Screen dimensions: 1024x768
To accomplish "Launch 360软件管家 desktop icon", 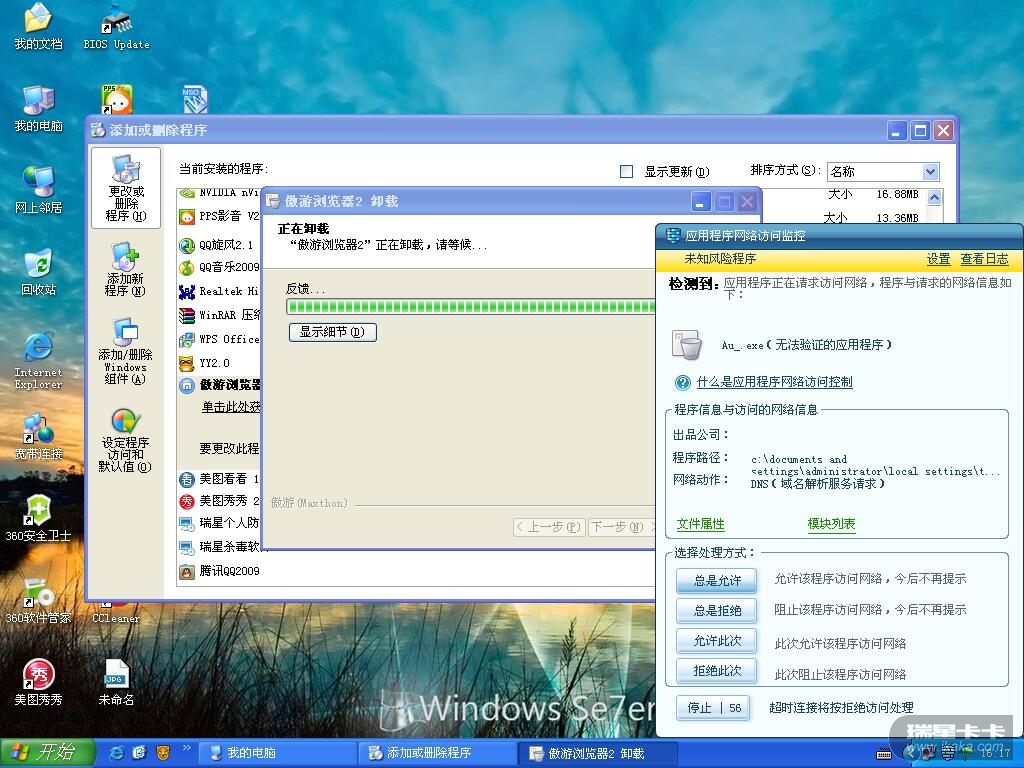I will click(39, 601).
